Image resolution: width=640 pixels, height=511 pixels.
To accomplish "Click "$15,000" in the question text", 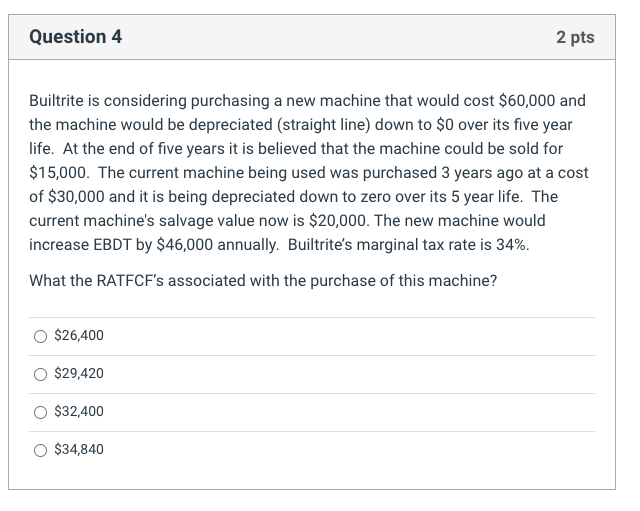I will (x=60, y=172).
